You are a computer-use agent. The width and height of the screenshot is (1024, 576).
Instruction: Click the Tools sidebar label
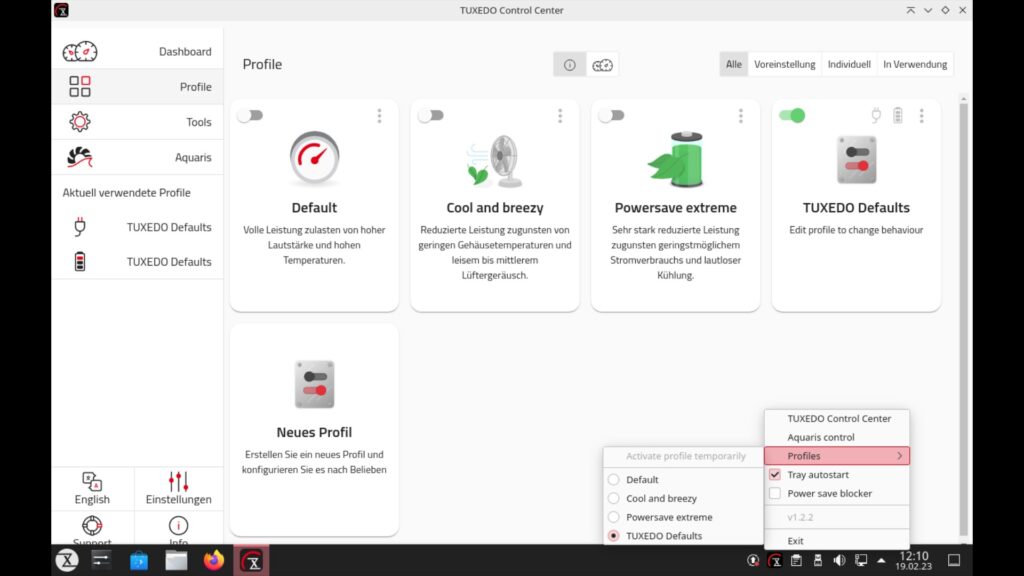click(199, 122)
